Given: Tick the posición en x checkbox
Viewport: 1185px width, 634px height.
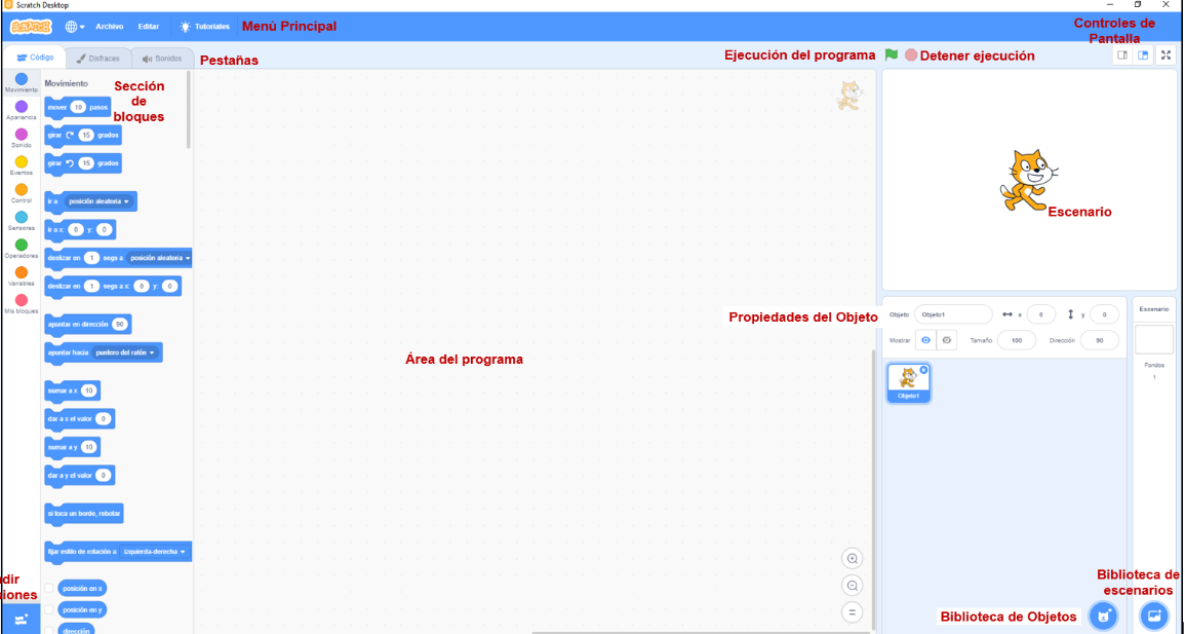Looking at the screenshot, I should pyautogui.click(x=49, y=588).
